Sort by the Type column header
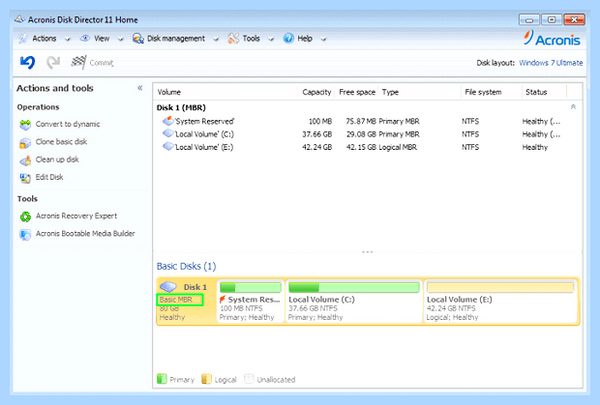The height and width of the screenshot is (405, 600). (390, 92)
